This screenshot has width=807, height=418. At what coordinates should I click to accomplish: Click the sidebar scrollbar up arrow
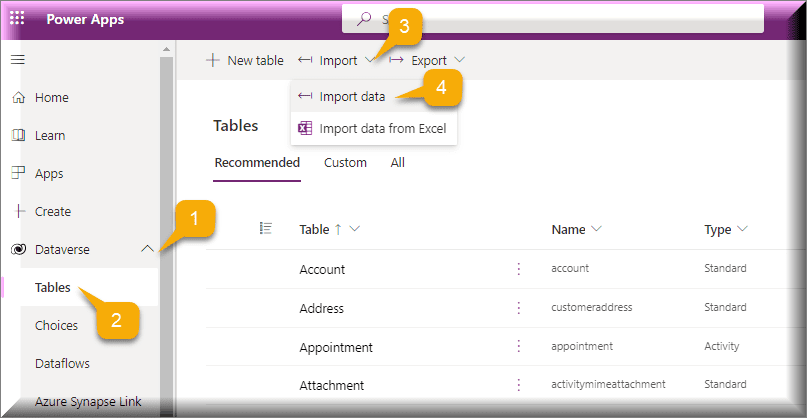click(x=166, y=49)
